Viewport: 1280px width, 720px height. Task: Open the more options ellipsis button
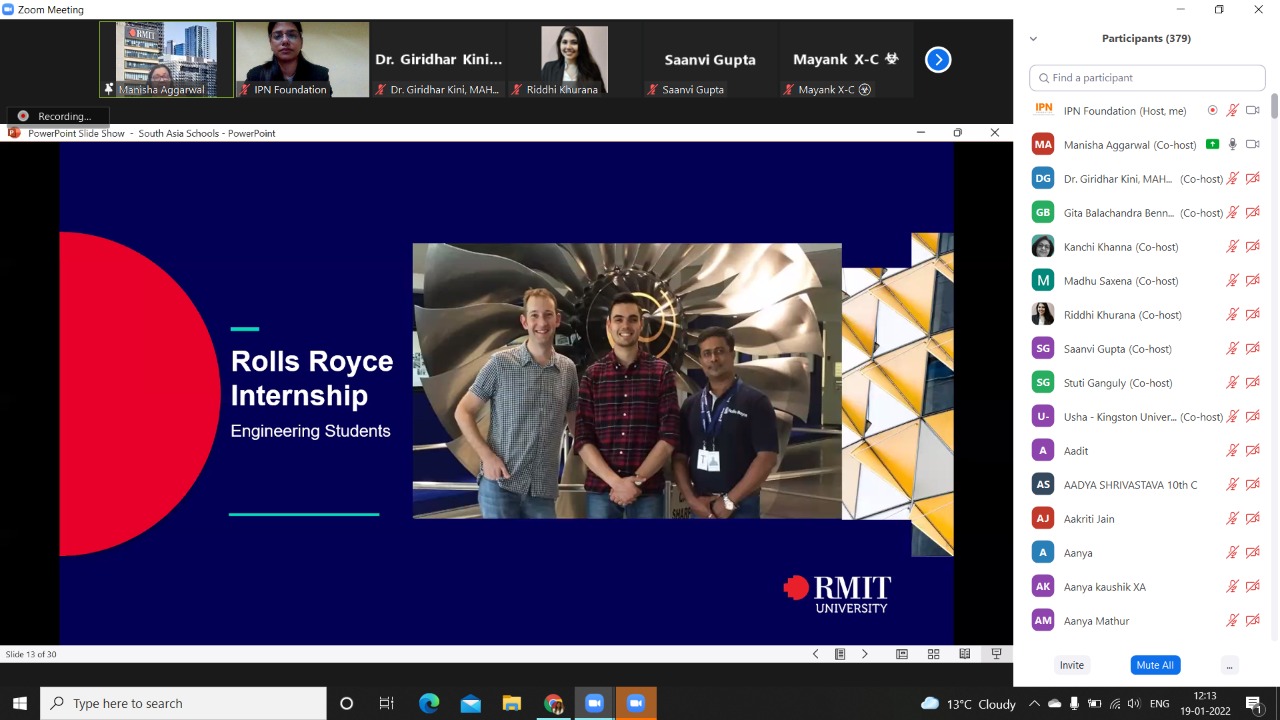[x=1229, y=665]
